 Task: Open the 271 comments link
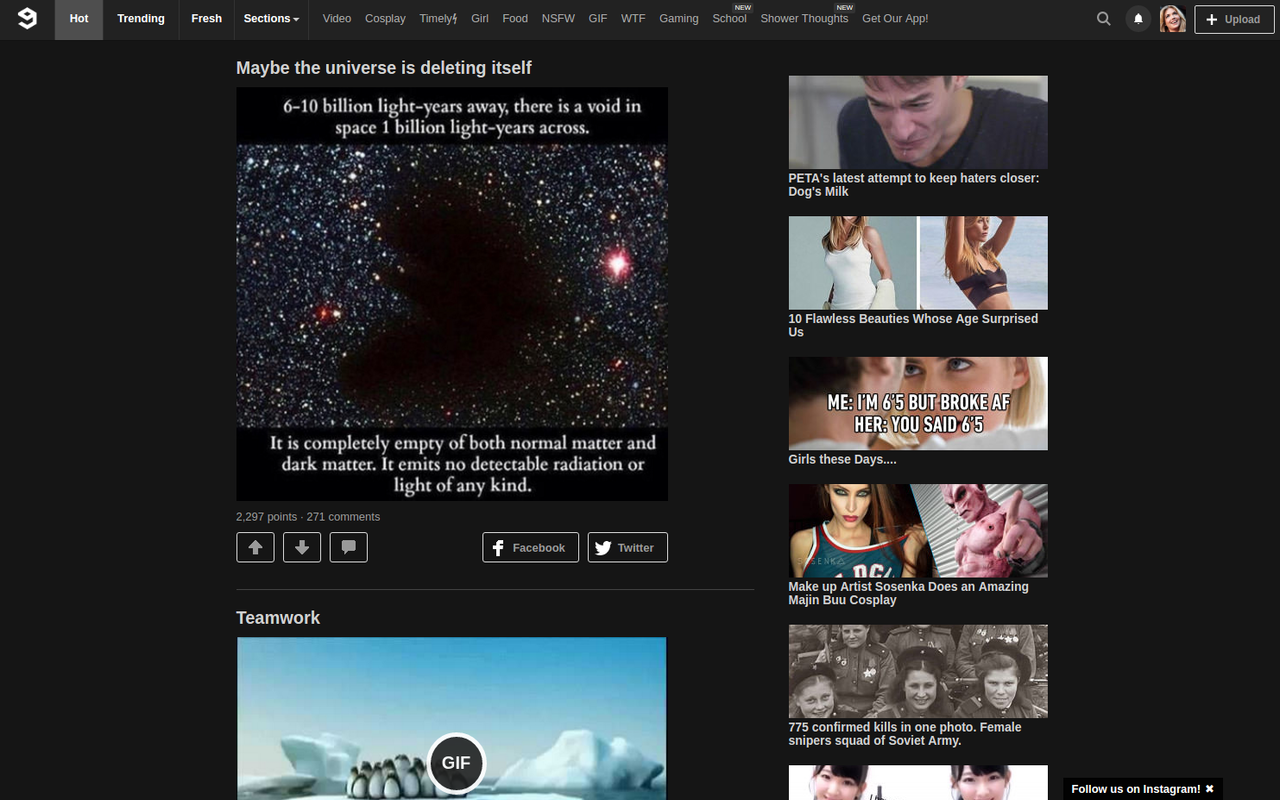pos(344,517)
